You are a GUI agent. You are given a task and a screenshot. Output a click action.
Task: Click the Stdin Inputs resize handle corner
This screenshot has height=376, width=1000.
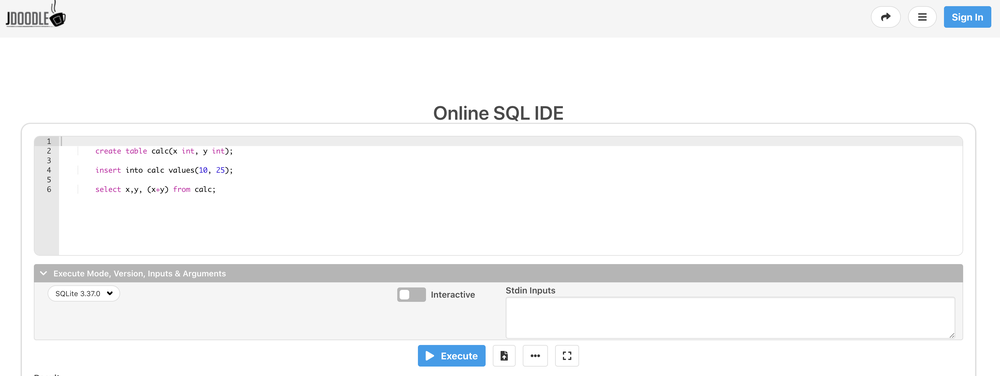coord(951,335)
